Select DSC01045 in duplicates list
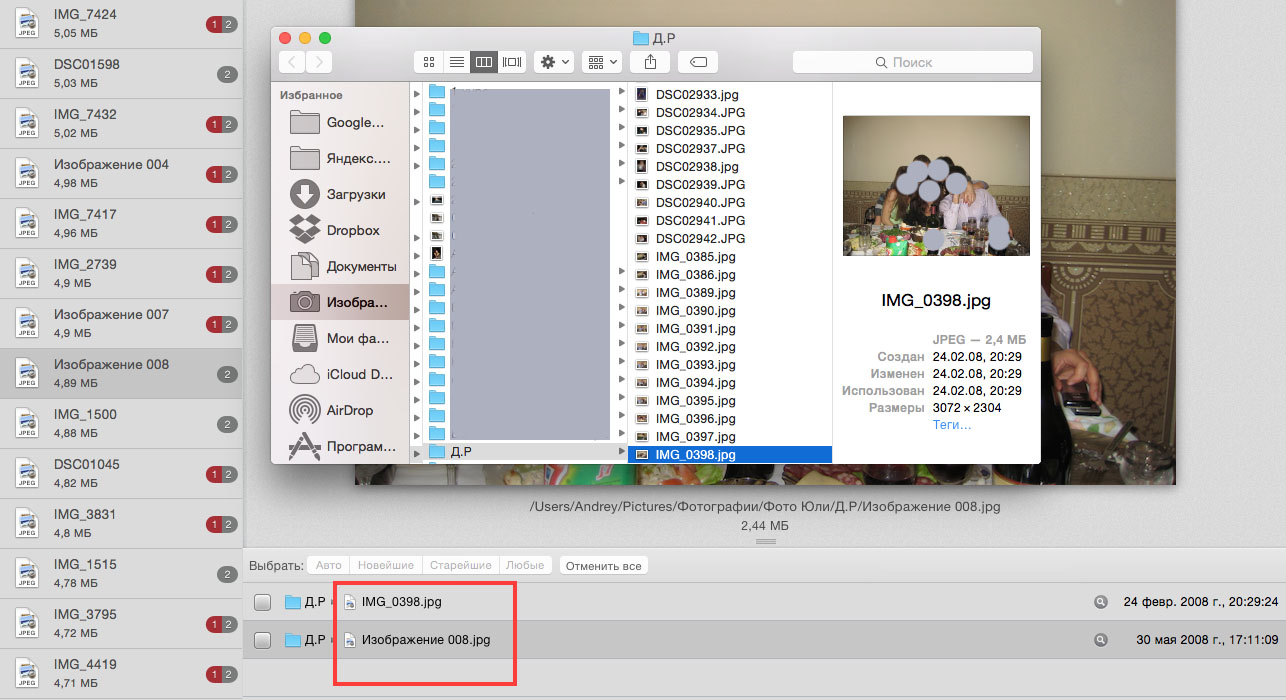Image resolution: width=1286 pixels, height=700 pixels. [121, 474]
